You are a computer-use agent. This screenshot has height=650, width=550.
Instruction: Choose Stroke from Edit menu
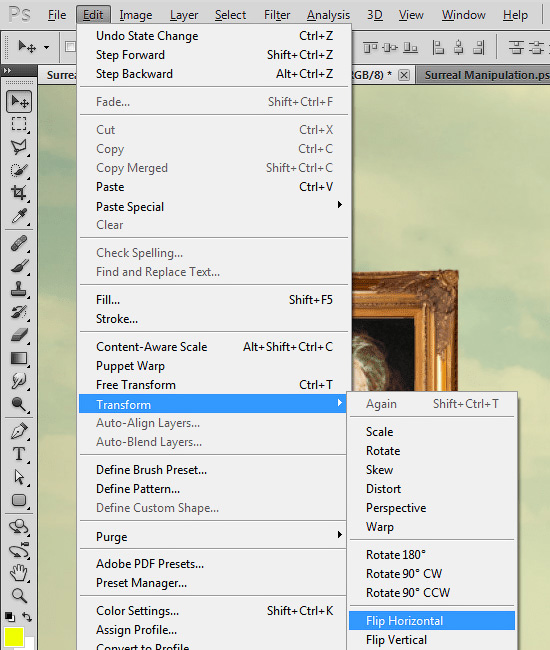pyautogui.click(x=214, y=319)
